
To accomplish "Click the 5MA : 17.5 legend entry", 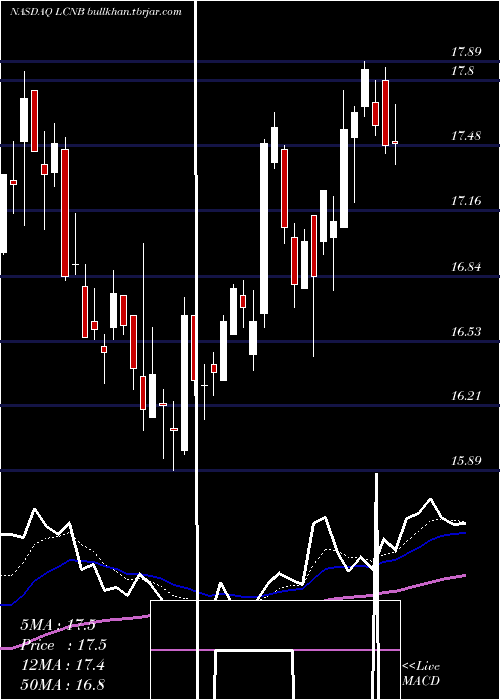I will tap(58, 625).
